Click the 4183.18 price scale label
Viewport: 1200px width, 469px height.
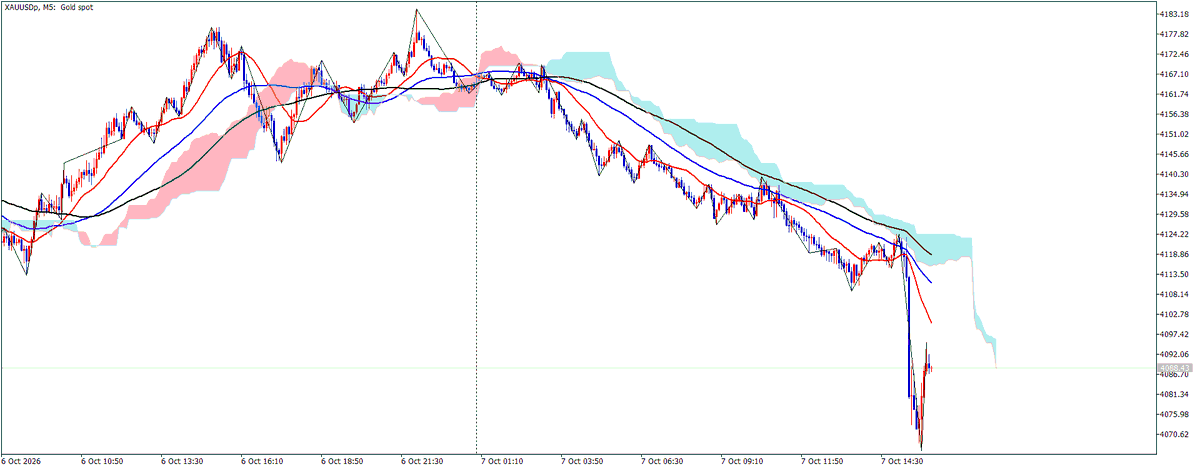pos(1173,14)
